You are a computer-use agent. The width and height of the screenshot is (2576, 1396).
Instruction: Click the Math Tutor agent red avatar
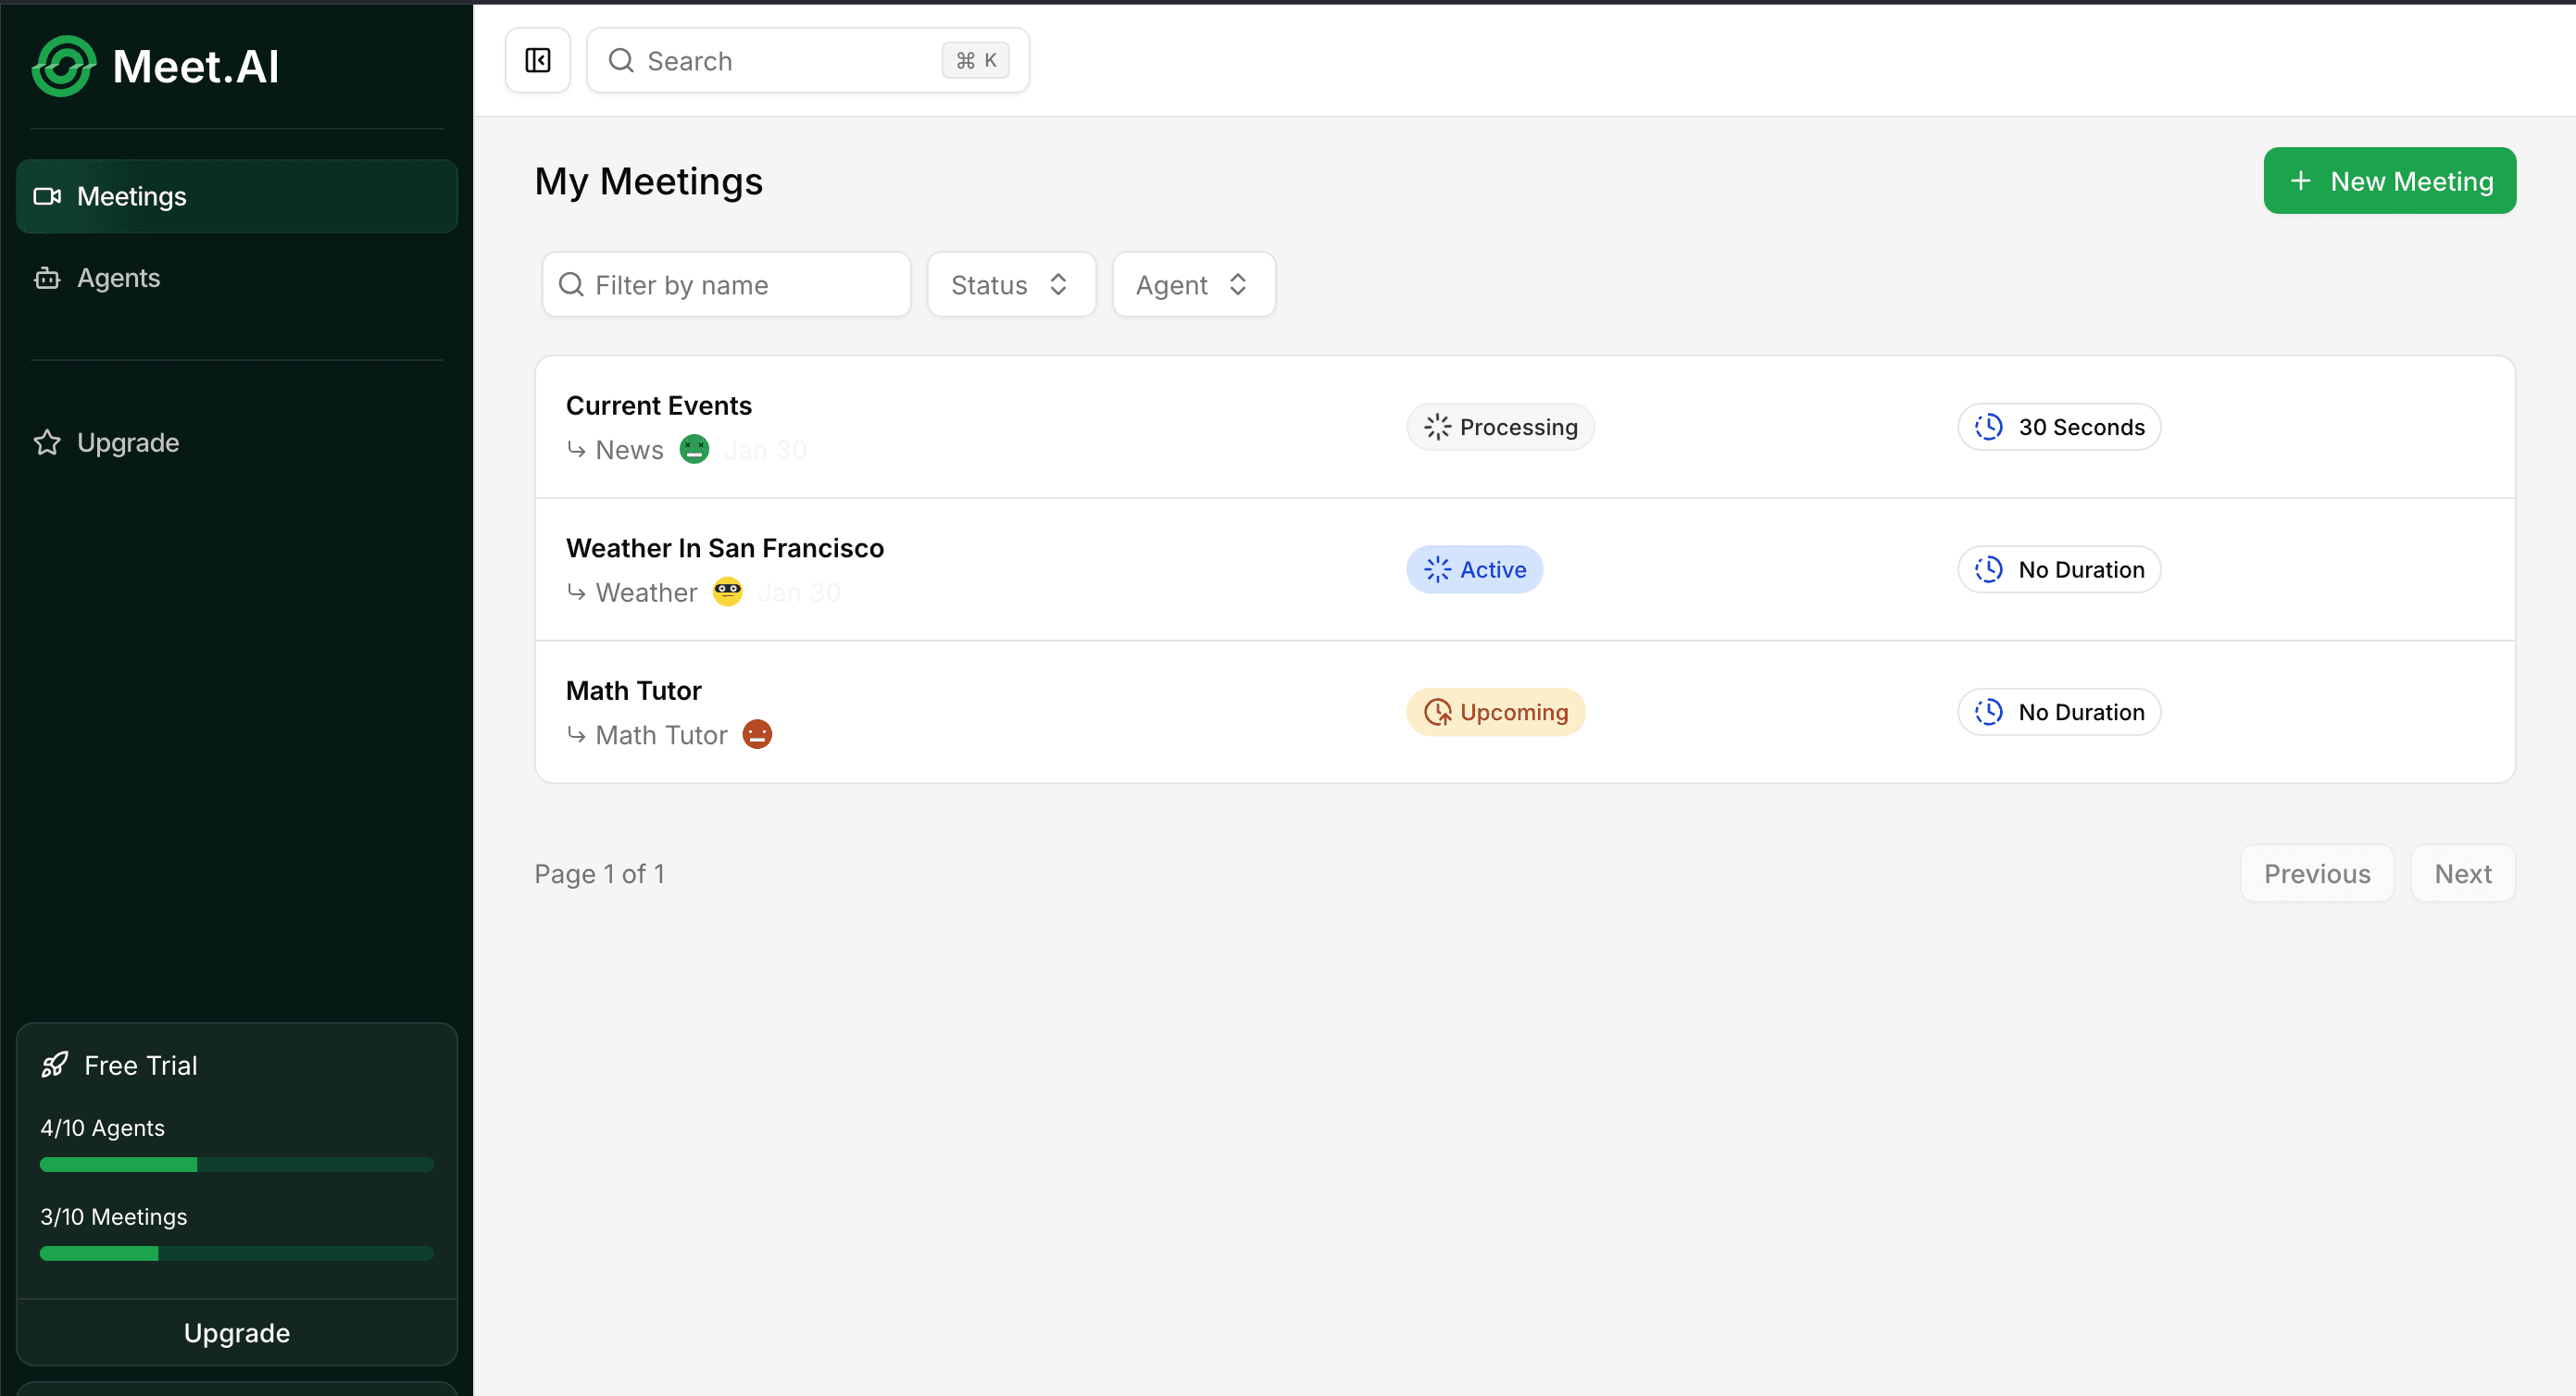coord(757,735)
